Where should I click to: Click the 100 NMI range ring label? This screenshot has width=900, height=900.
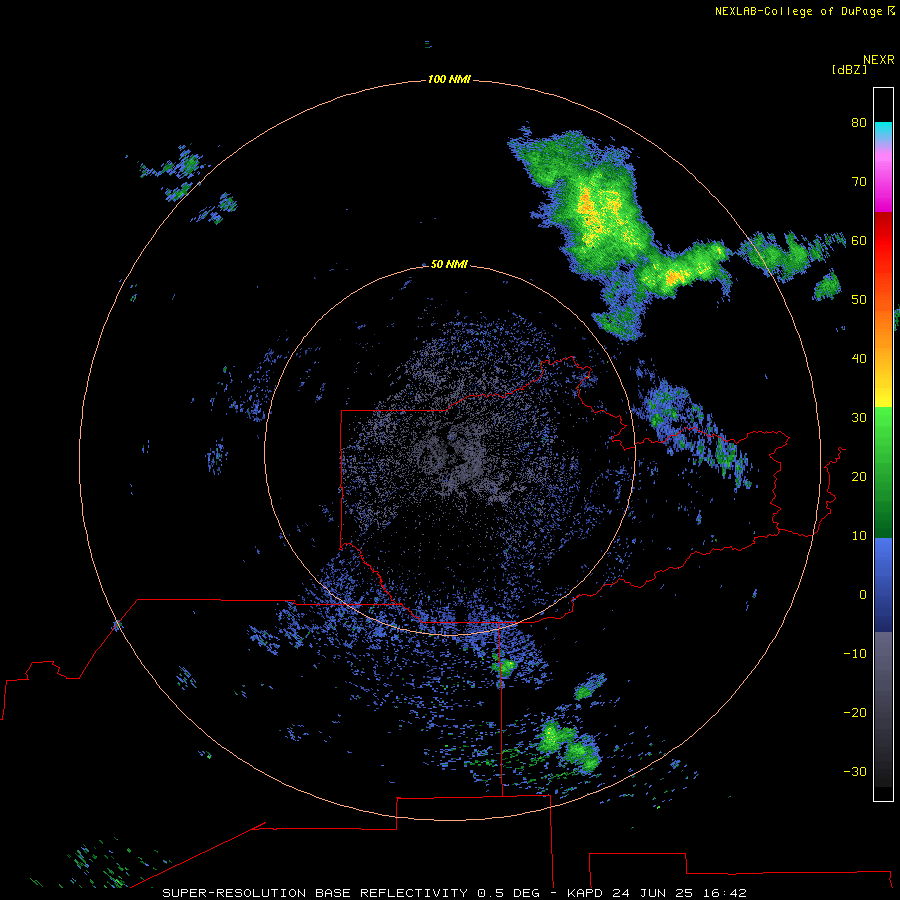click(449, 79)
